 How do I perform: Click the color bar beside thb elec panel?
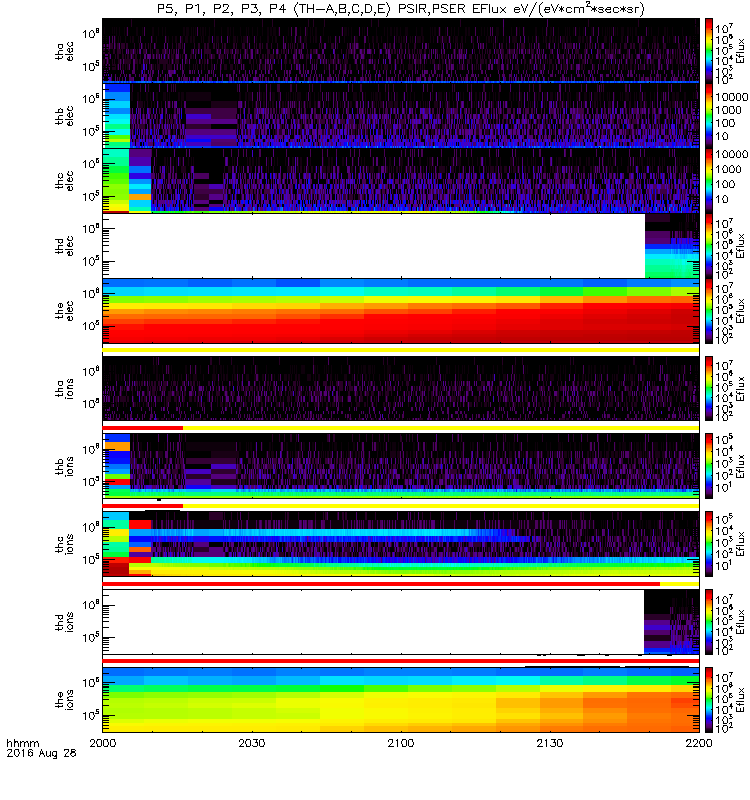pyautogui.click(x=709, y=116)
